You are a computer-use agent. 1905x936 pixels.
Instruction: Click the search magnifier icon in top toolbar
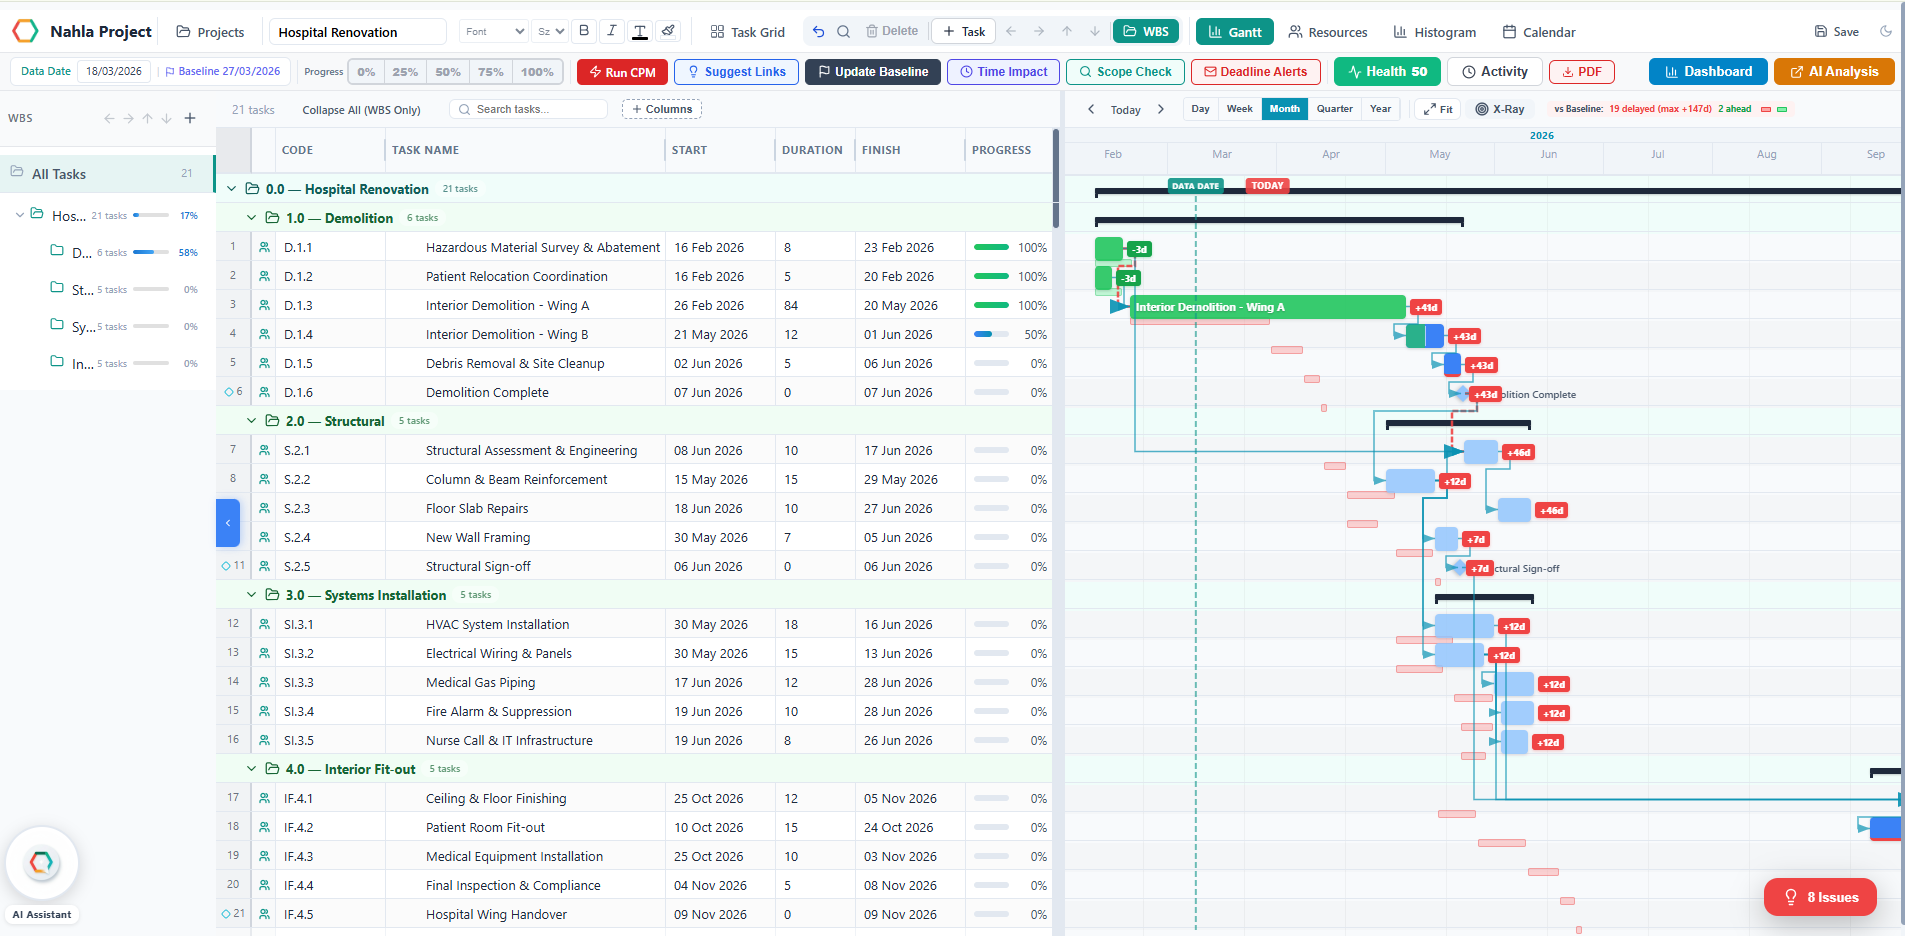(844, 32)
